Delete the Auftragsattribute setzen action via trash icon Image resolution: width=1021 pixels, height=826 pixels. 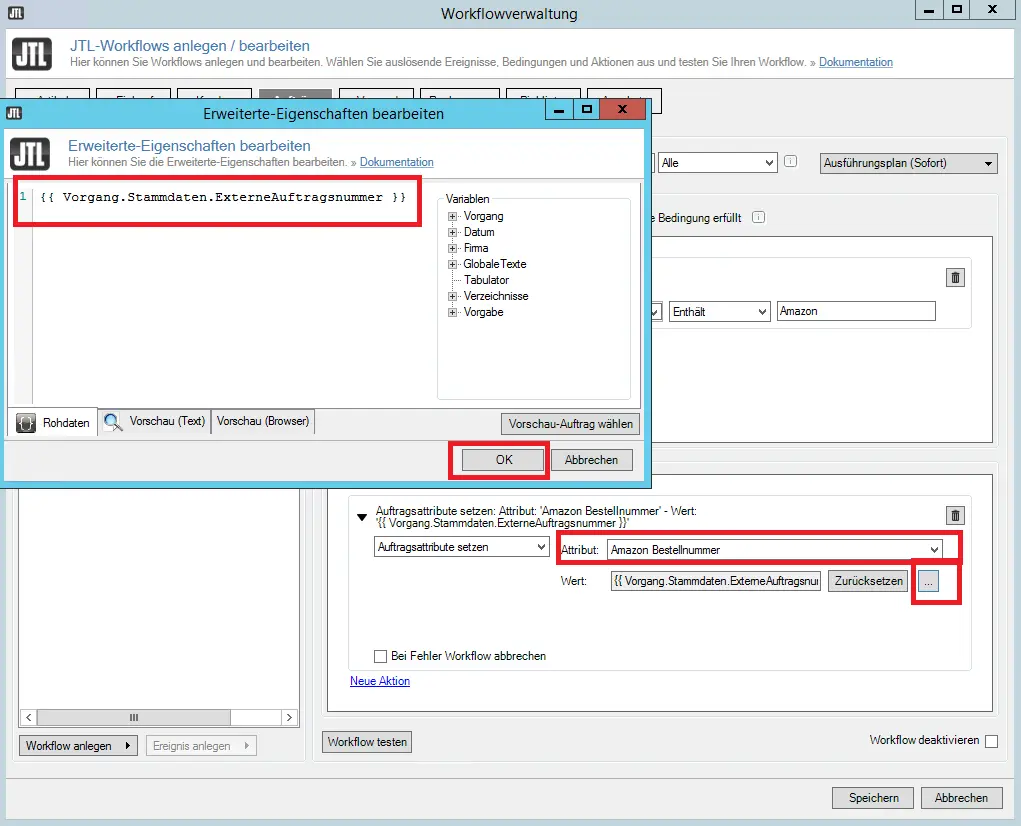pyautogui.click(x=955, y=516)
